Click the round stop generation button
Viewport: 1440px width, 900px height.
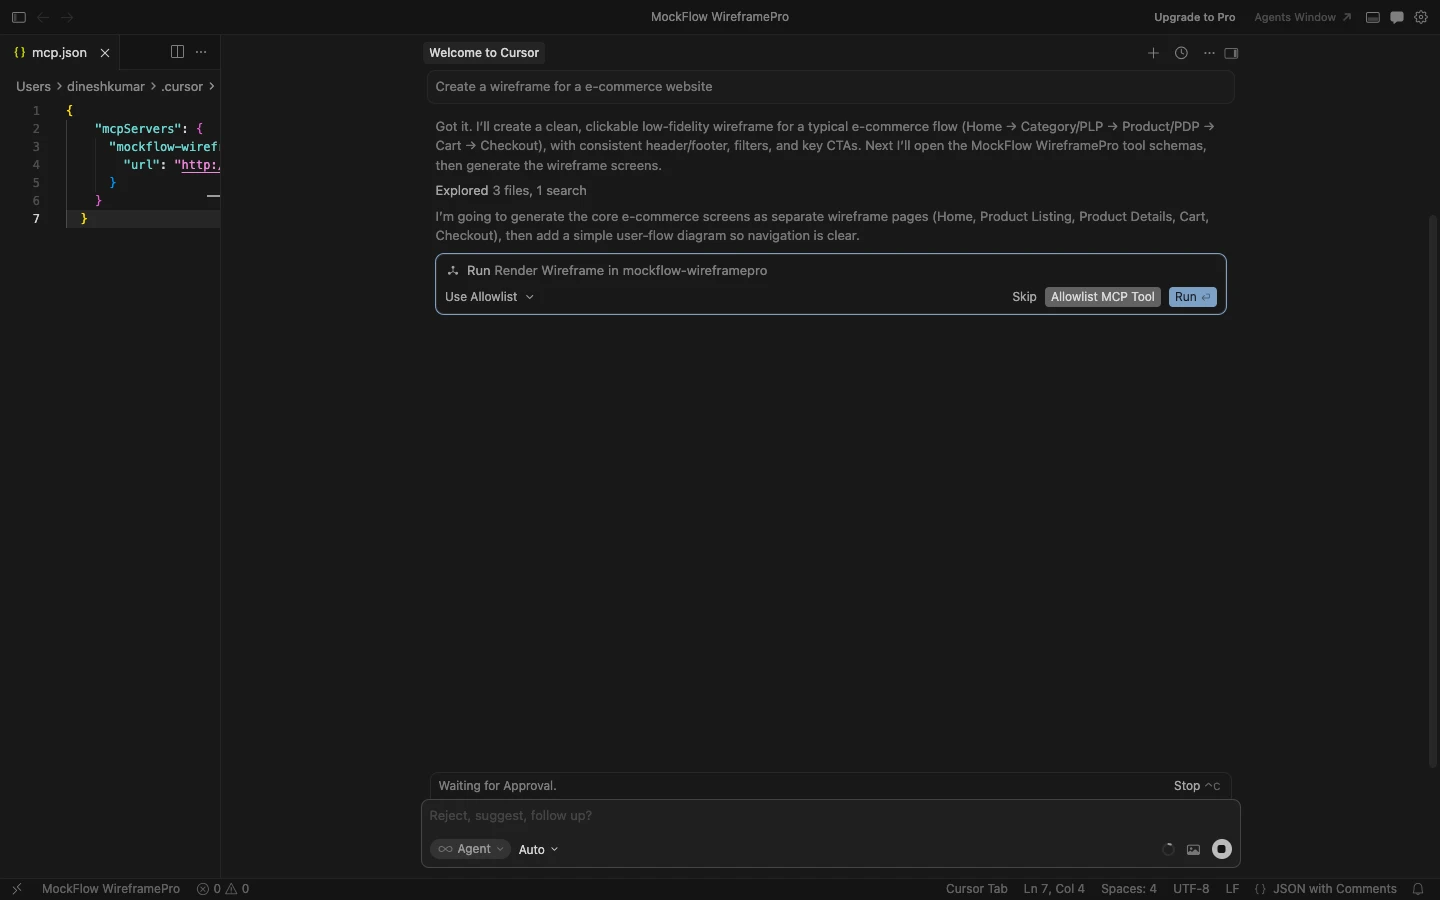(x=1222, y=849)
